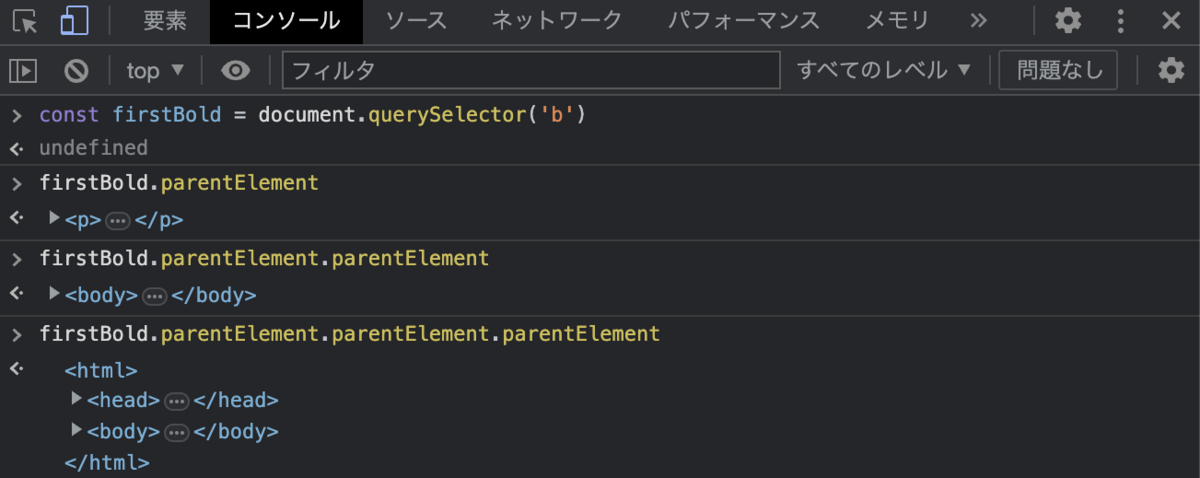The width and height of the screenshot is (1200, 478).
Task: Expand the <head> node in html output
Action: pyautogui.click(x=77, y=398)
